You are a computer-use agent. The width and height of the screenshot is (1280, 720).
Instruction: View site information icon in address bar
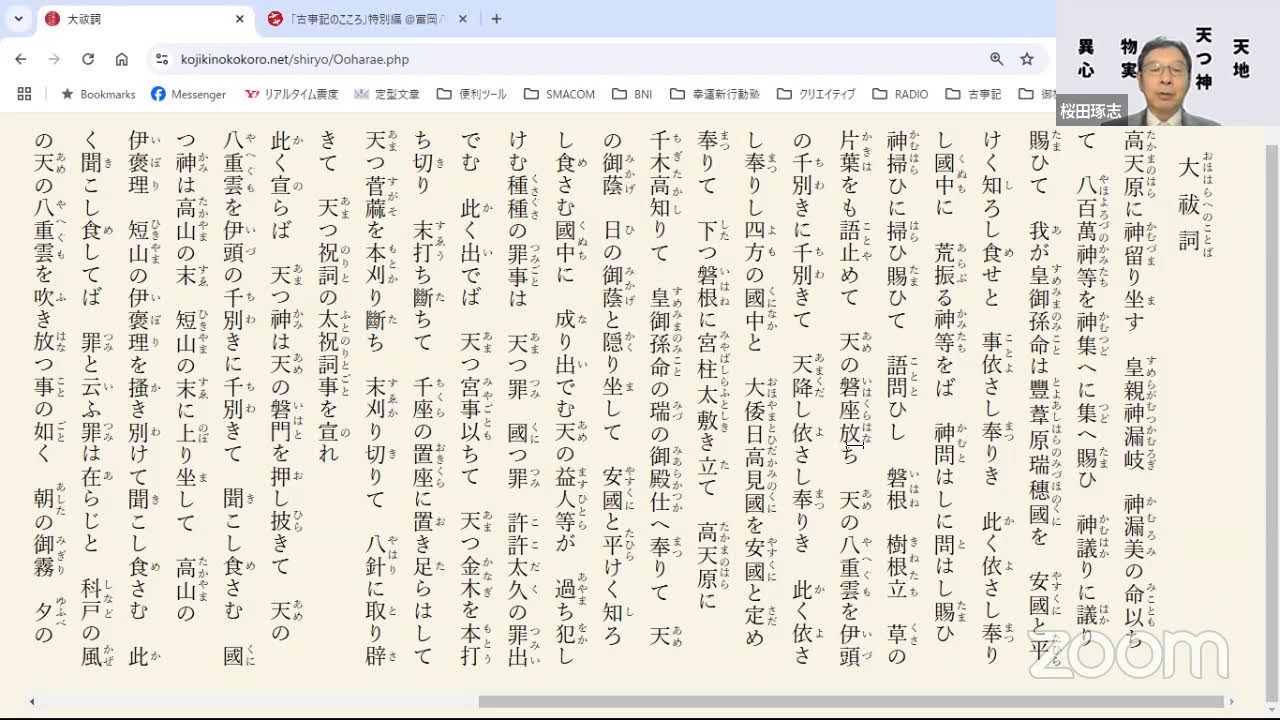tap(163, 59)
